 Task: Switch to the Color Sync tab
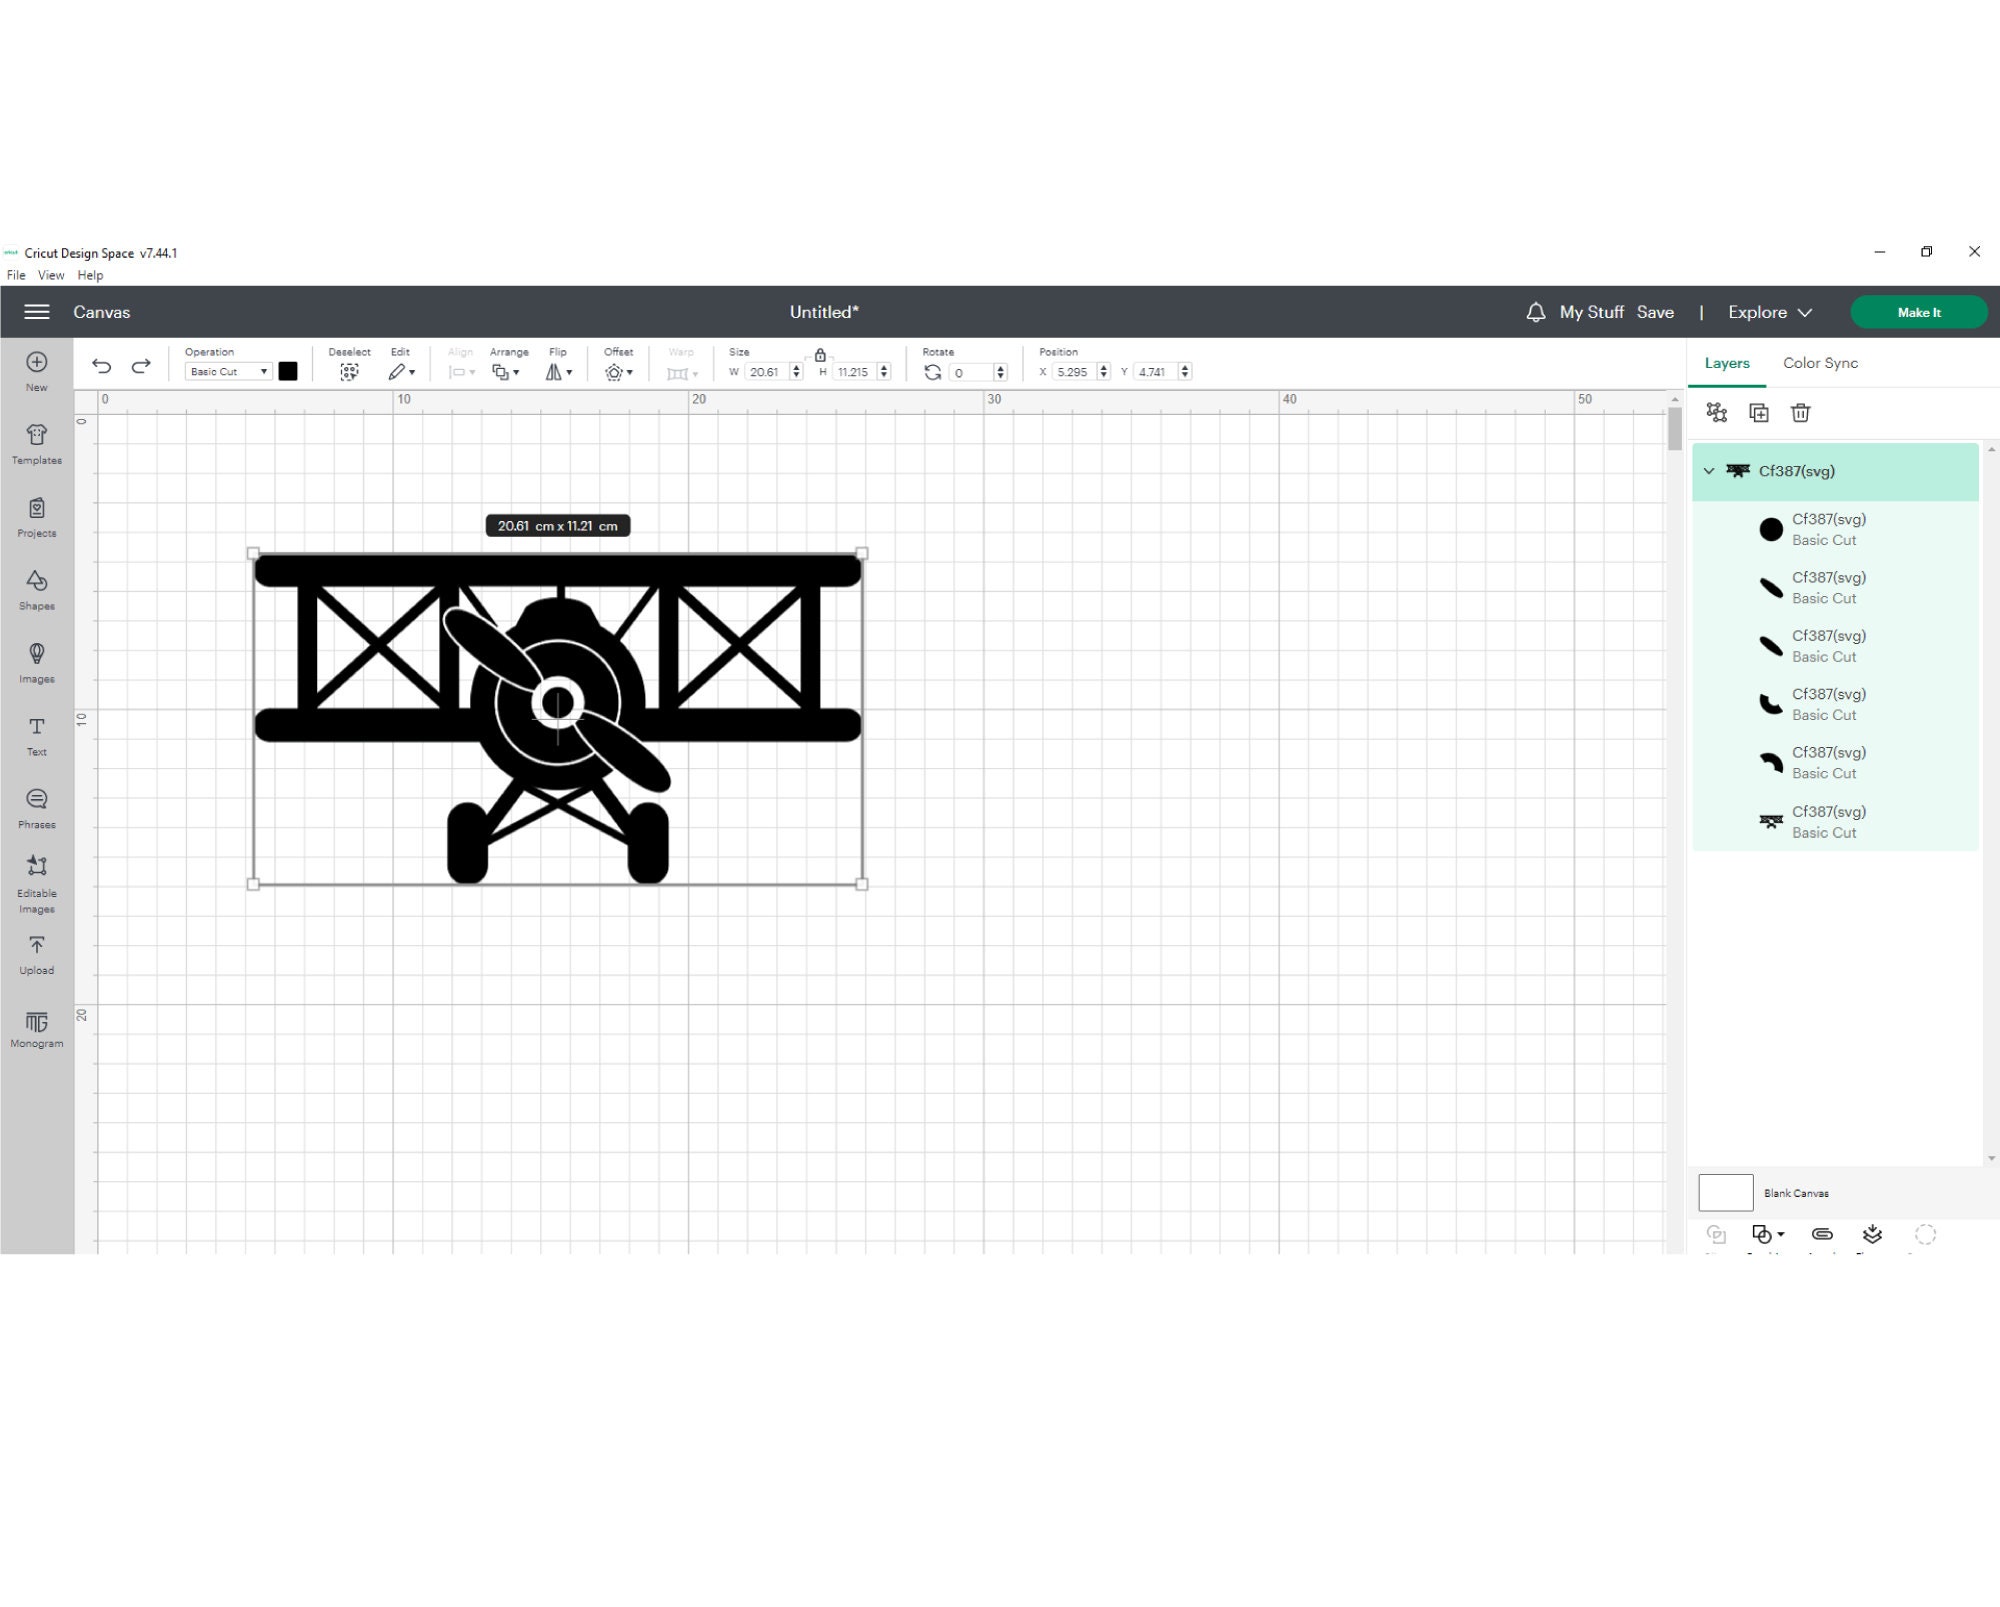pyautogui.click(x=1820, y=363)
